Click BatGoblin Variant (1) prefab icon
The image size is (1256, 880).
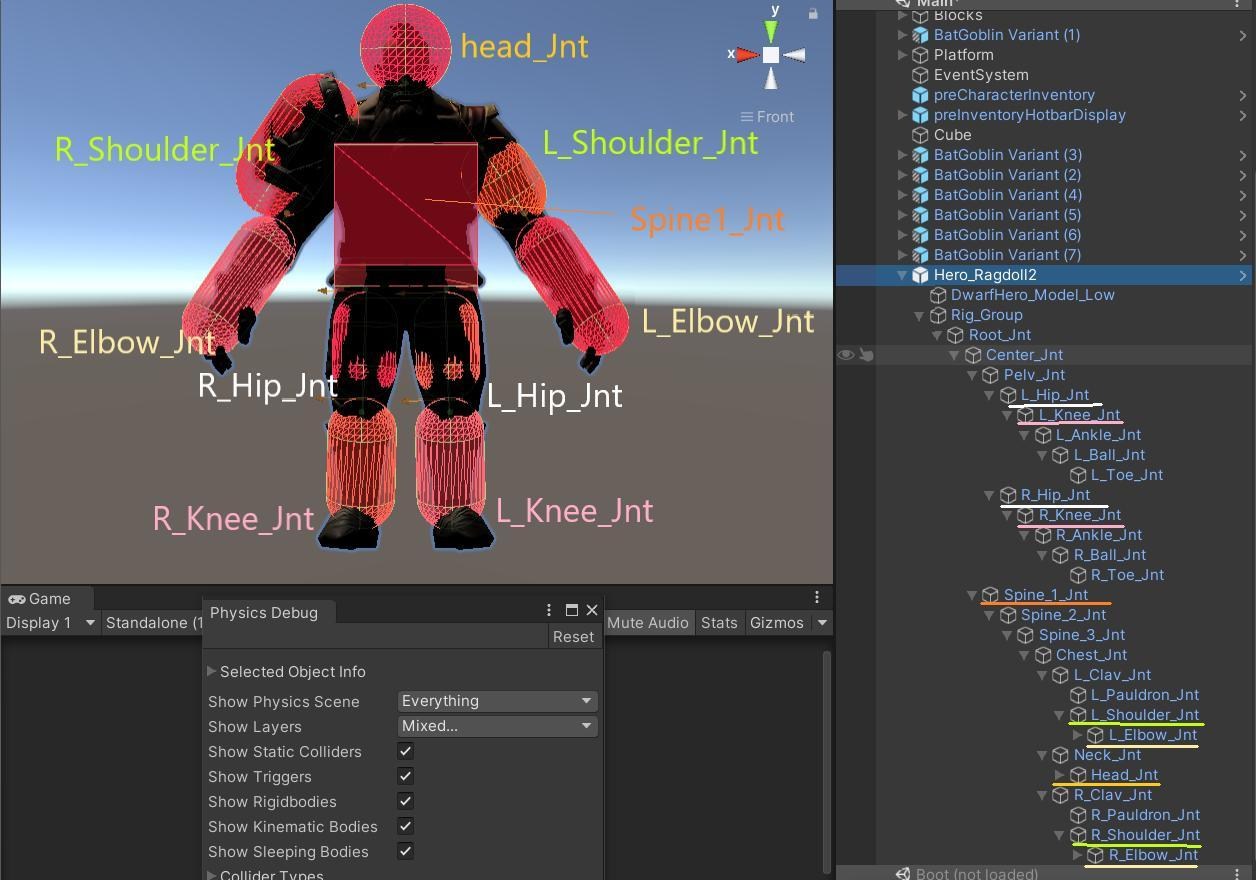point(920,35)
